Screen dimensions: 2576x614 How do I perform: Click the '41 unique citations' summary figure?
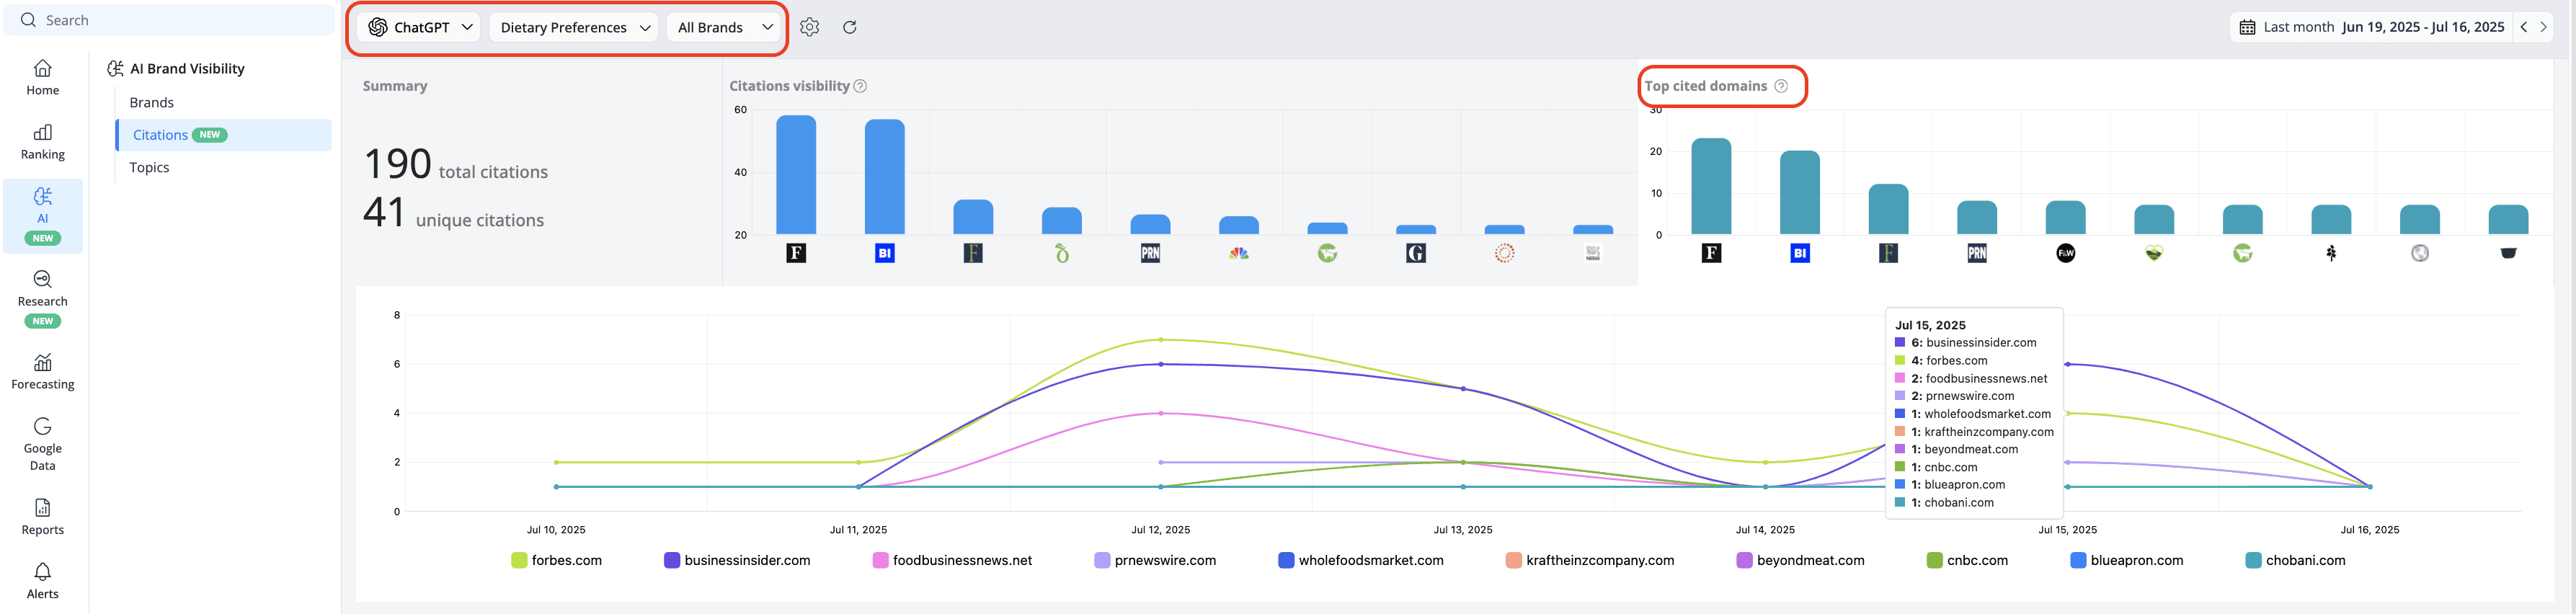pyautogui.click(x=453, y=213)
